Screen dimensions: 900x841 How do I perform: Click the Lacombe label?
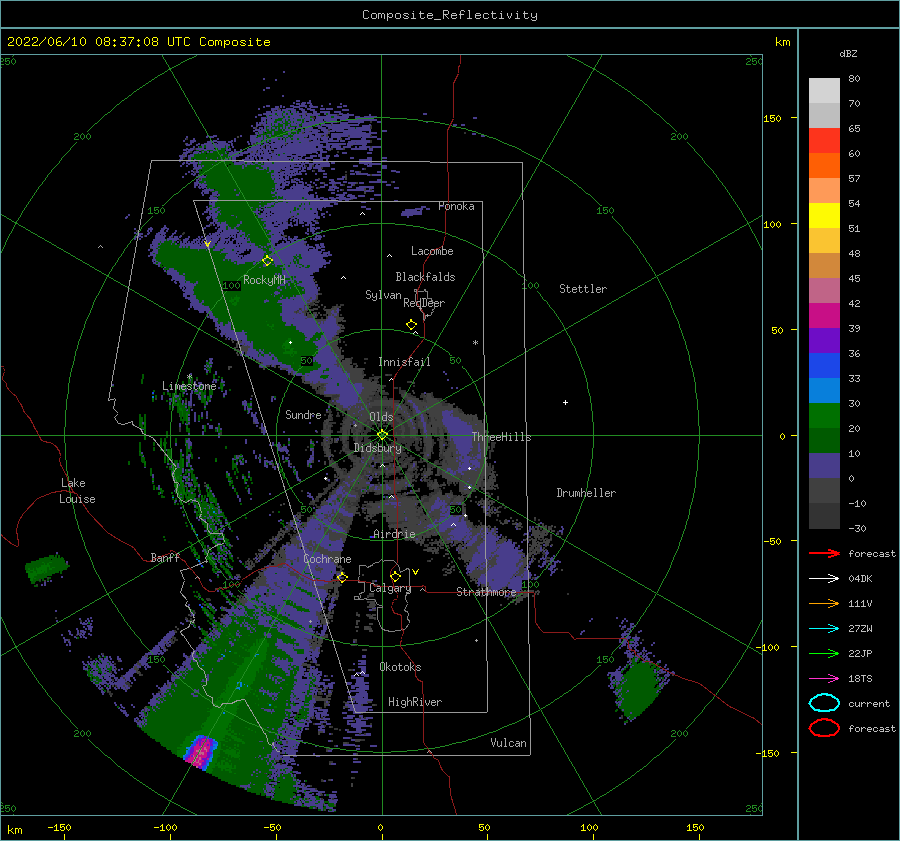click(432, 251)
